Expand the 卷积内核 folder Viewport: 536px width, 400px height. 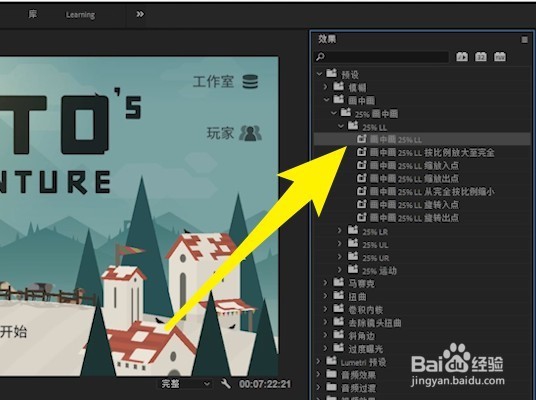click(325, 309)
